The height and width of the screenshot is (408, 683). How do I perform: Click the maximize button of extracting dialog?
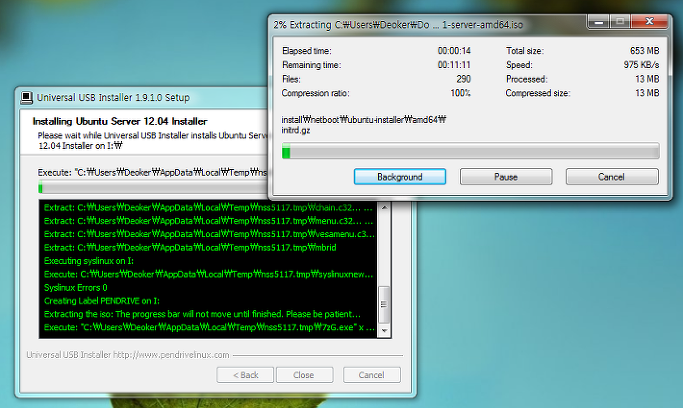(x=620, y=21)
